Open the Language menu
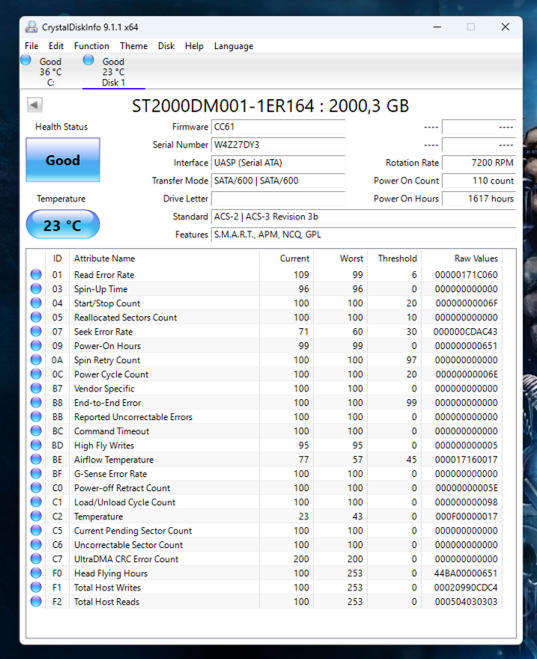Image resolution: width=537 pixels, height=659 pixels. coord(234,46)
